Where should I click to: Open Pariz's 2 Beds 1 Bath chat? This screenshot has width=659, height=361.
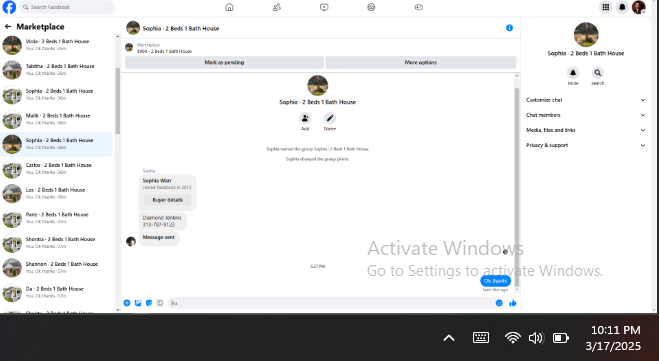point(56,218)
